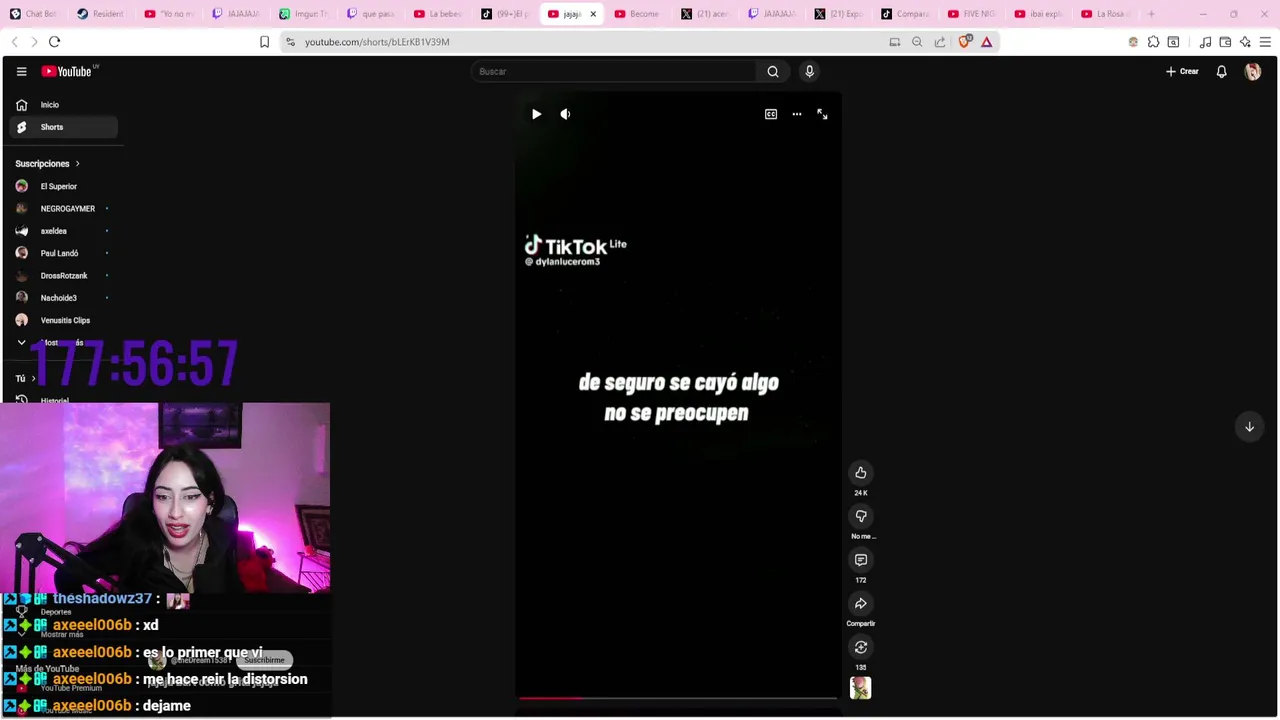Open DrossRotzank channel subscription
The image size is (1280, 720).
pos(64,276)
